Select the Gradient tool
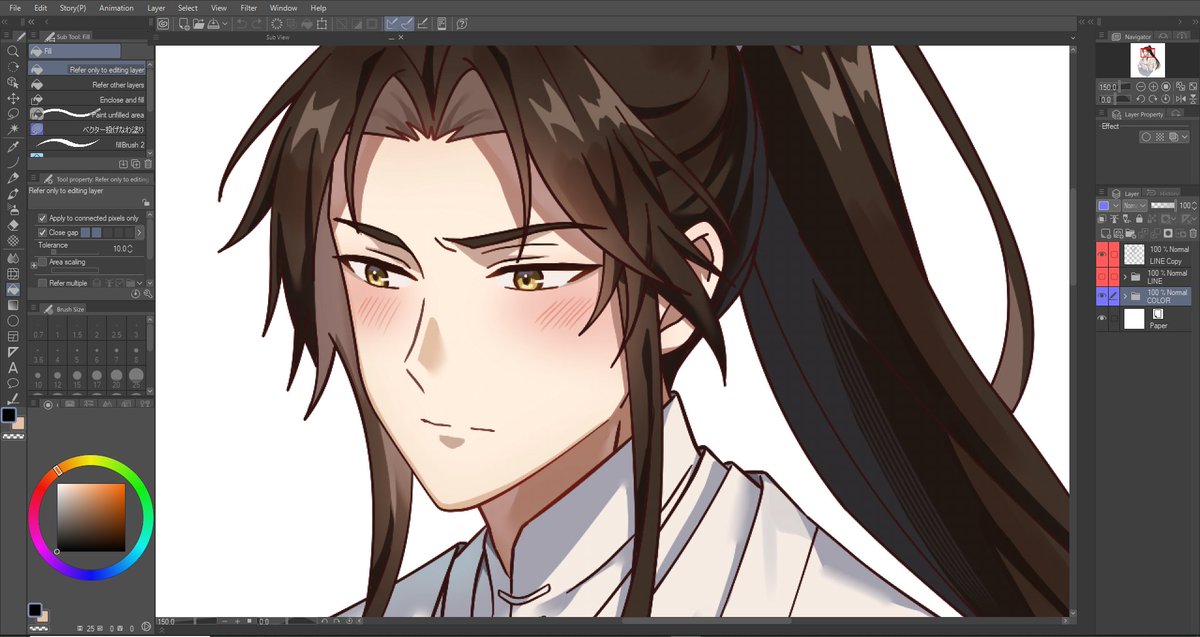 [x=13, y=305]
